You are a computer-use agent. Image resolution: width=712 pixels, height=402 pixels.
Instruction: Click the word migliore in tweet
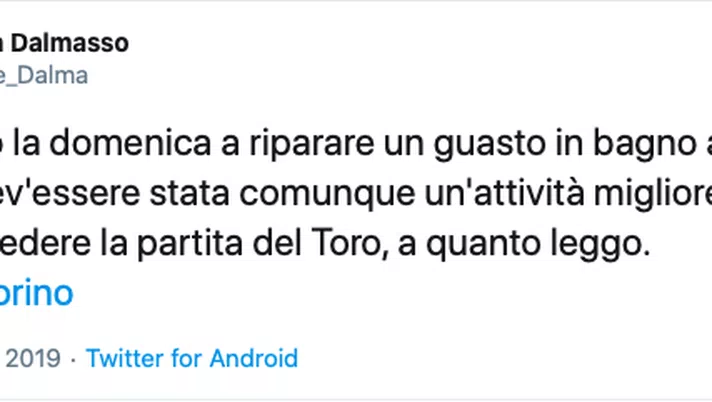tap(653, 195)
